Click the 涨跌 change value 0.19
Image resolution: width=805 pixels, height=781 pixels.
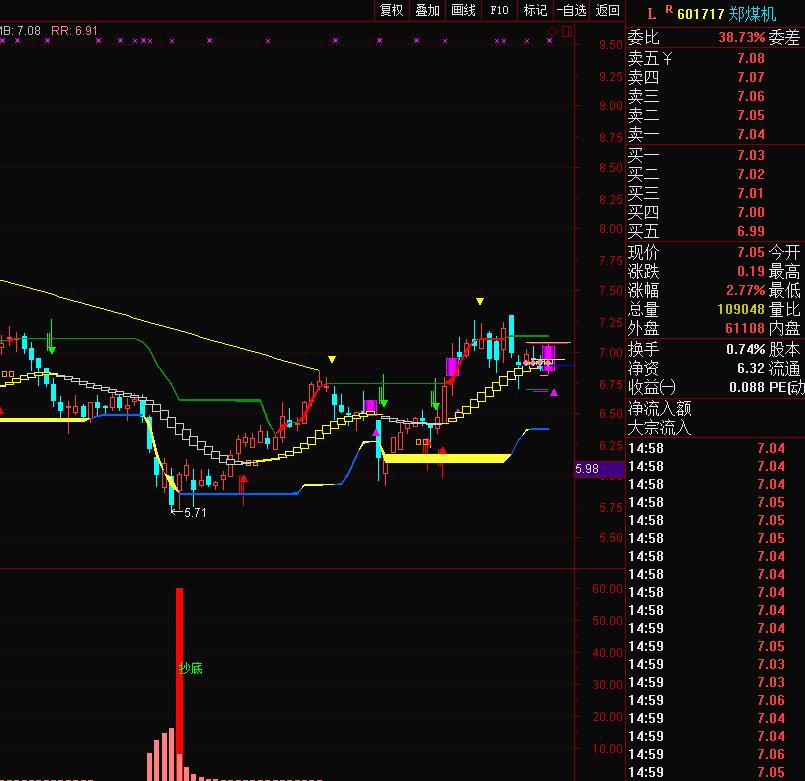point(751,271)
